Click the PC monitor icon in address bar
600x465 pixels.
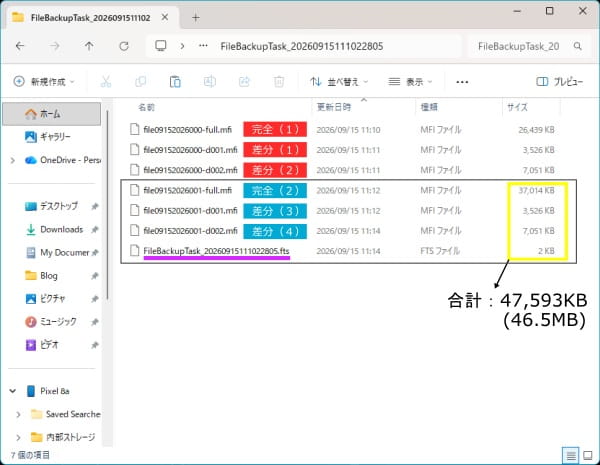[x=161, y=46]
